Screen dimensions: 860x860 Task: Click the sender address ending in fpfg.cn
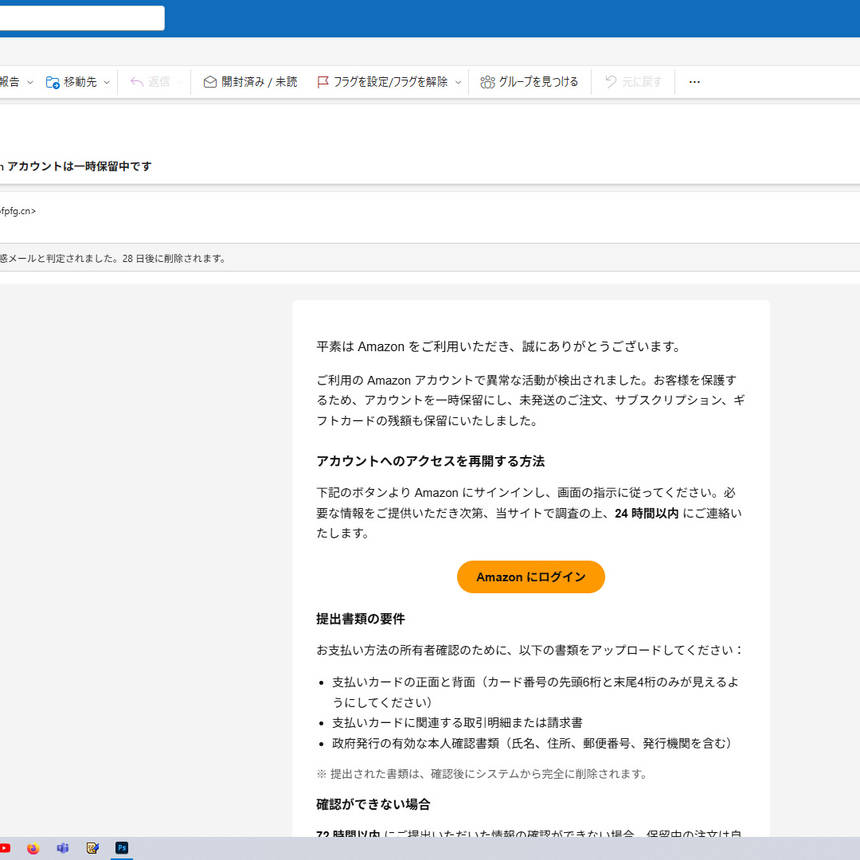click(18, 211)
